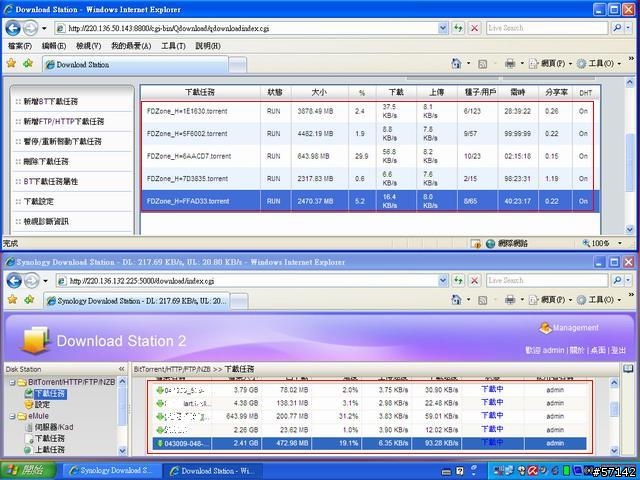Click Forward button in Synology window
The width and height of the screenshot is (640, 480).
point(31,281)
